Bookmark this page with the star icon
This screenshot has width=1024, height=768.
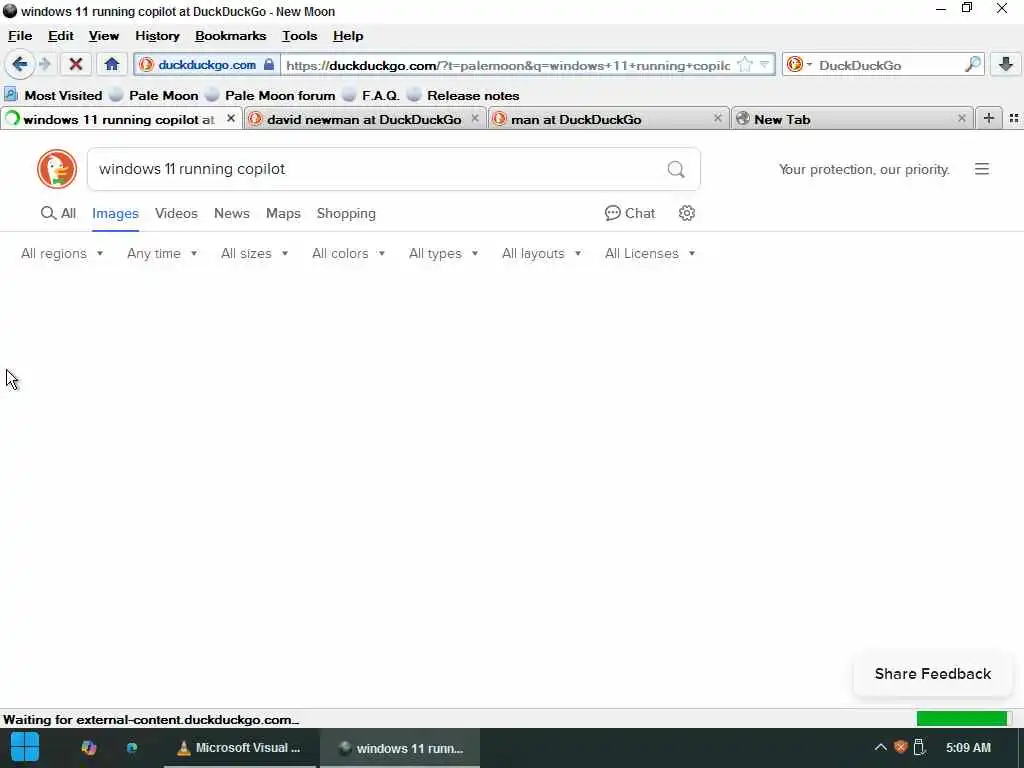[744, 65]
